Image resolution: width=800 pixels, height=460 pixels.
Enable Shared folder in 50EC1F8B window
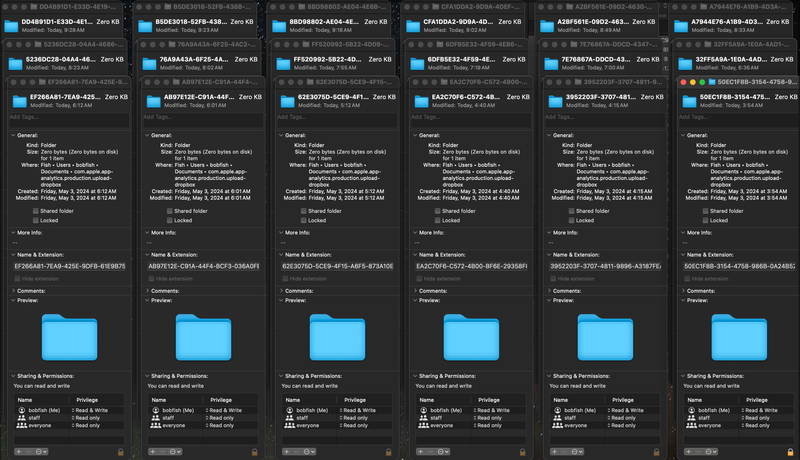[705, 211]
